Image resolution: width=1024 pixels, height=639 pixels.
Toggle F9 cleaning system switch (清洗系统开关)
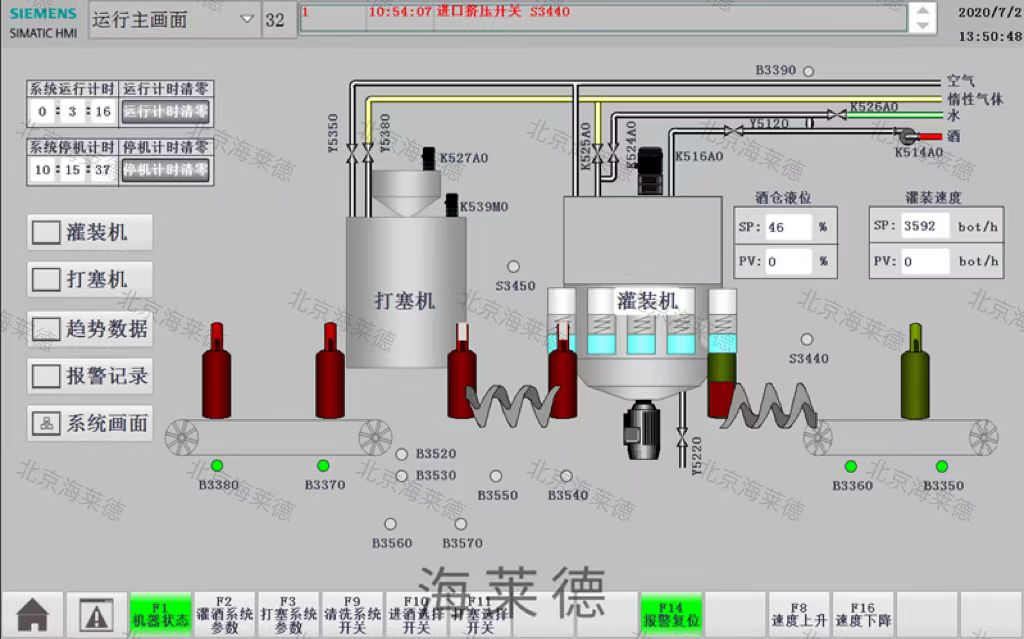pos(352,613)
